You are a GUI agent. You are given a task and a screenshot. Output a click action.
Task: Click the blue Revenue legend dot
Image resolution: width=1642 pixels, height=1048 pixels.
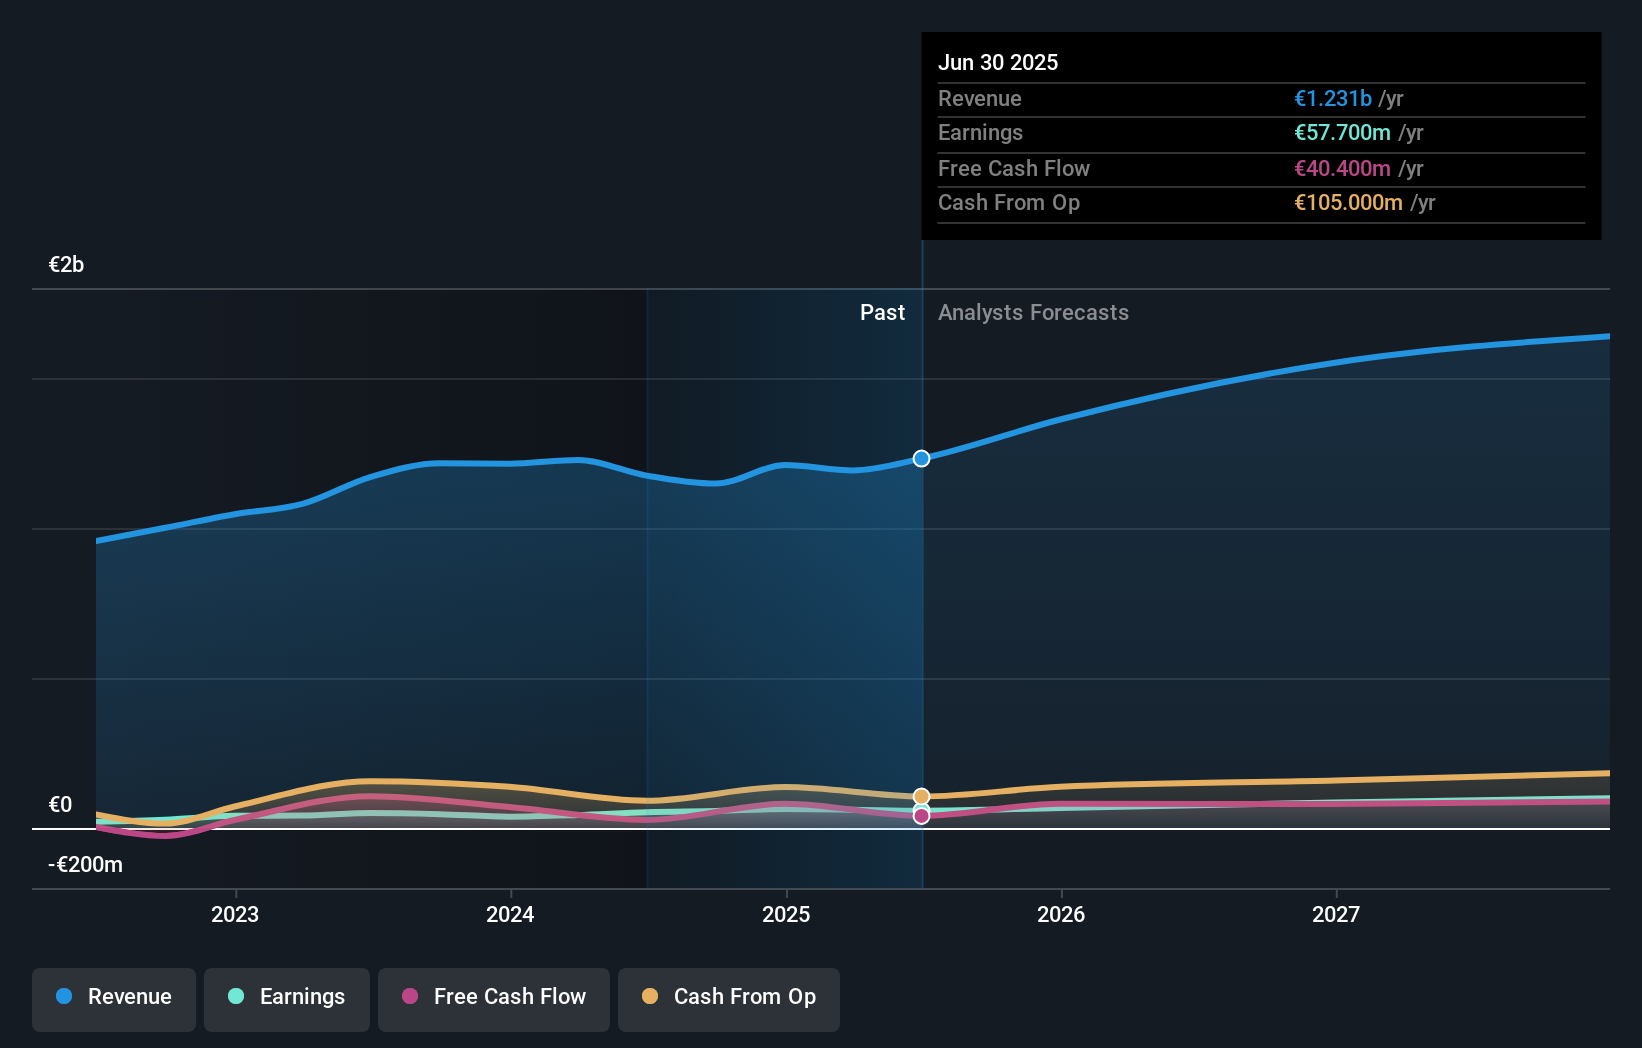pyautogui.click(x=62, y=997)
